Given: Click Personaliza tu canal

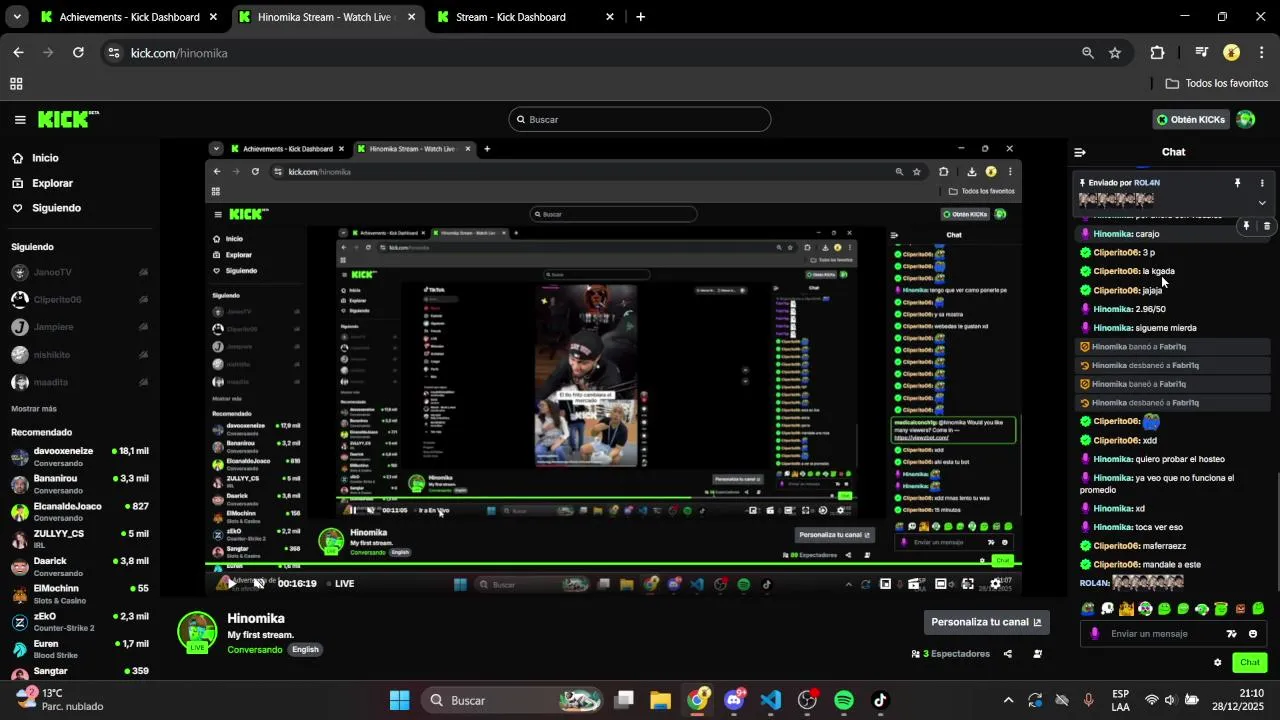Looking at the screenshot, I should tap(986, 622).
